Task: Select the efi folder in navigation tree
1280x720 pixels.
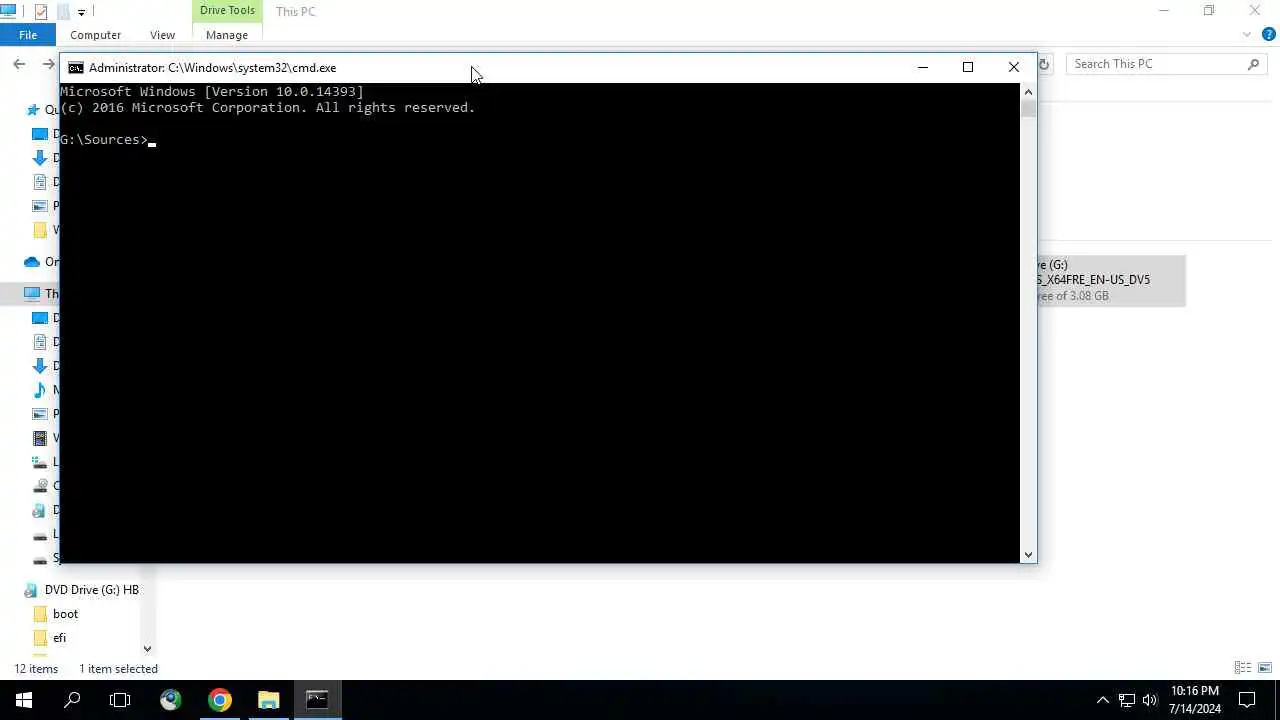Action: tap(59, 638)
